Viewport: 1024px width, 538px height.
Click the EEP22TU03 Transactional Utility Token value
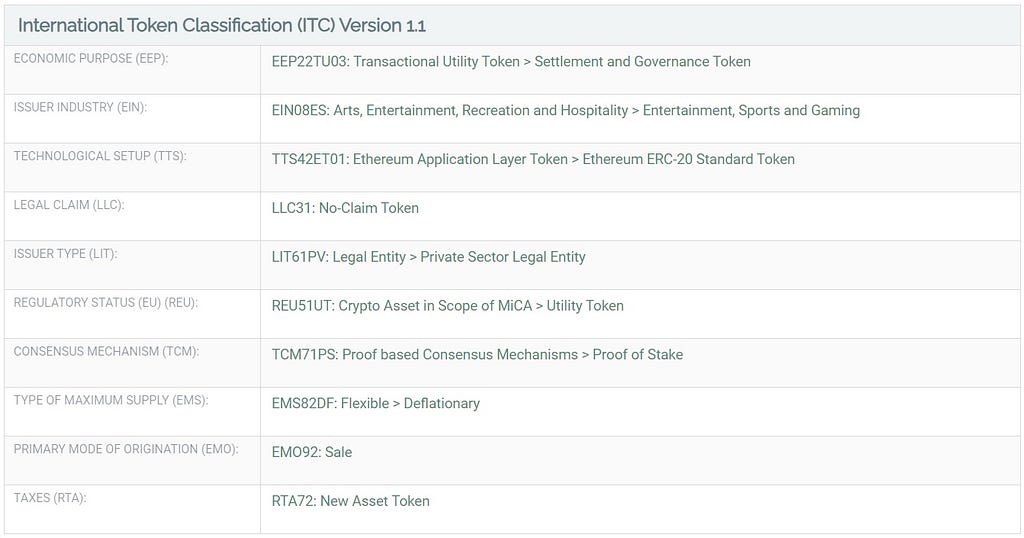511,61
